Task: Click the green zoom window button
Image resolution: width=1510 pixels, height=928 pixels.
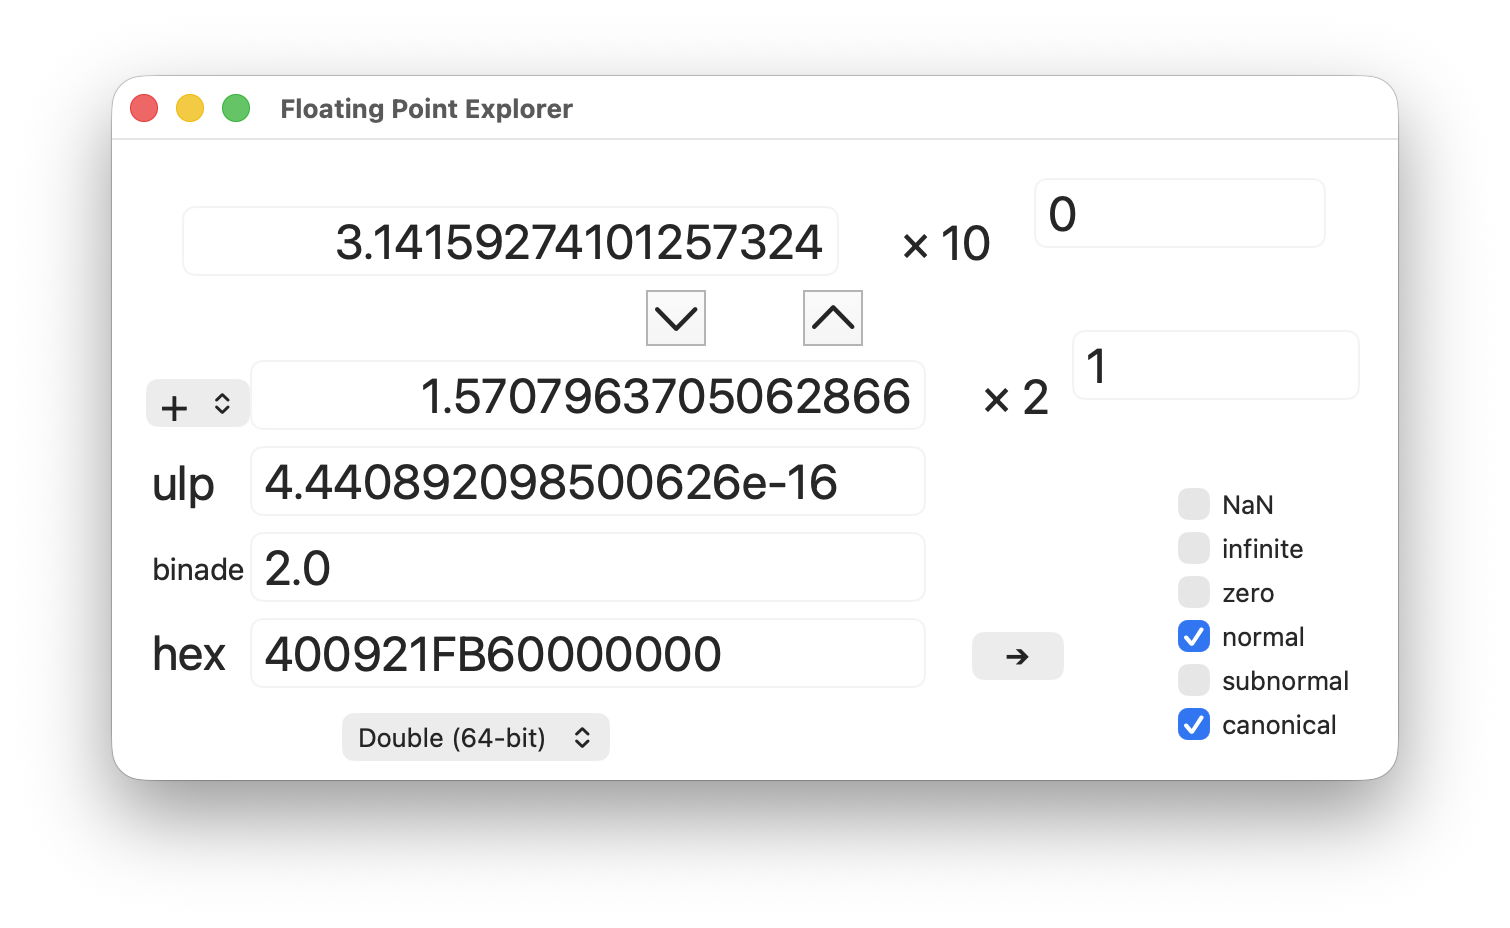Action: pos(236,108)
